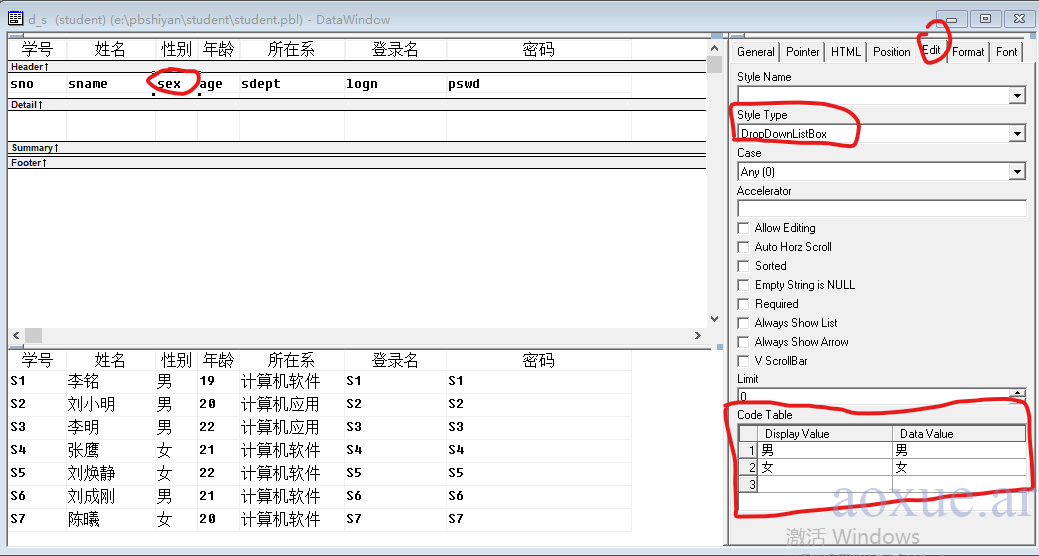Open the Position tab
This screenshot has width=1039, height=556.
tap(891, 52)
